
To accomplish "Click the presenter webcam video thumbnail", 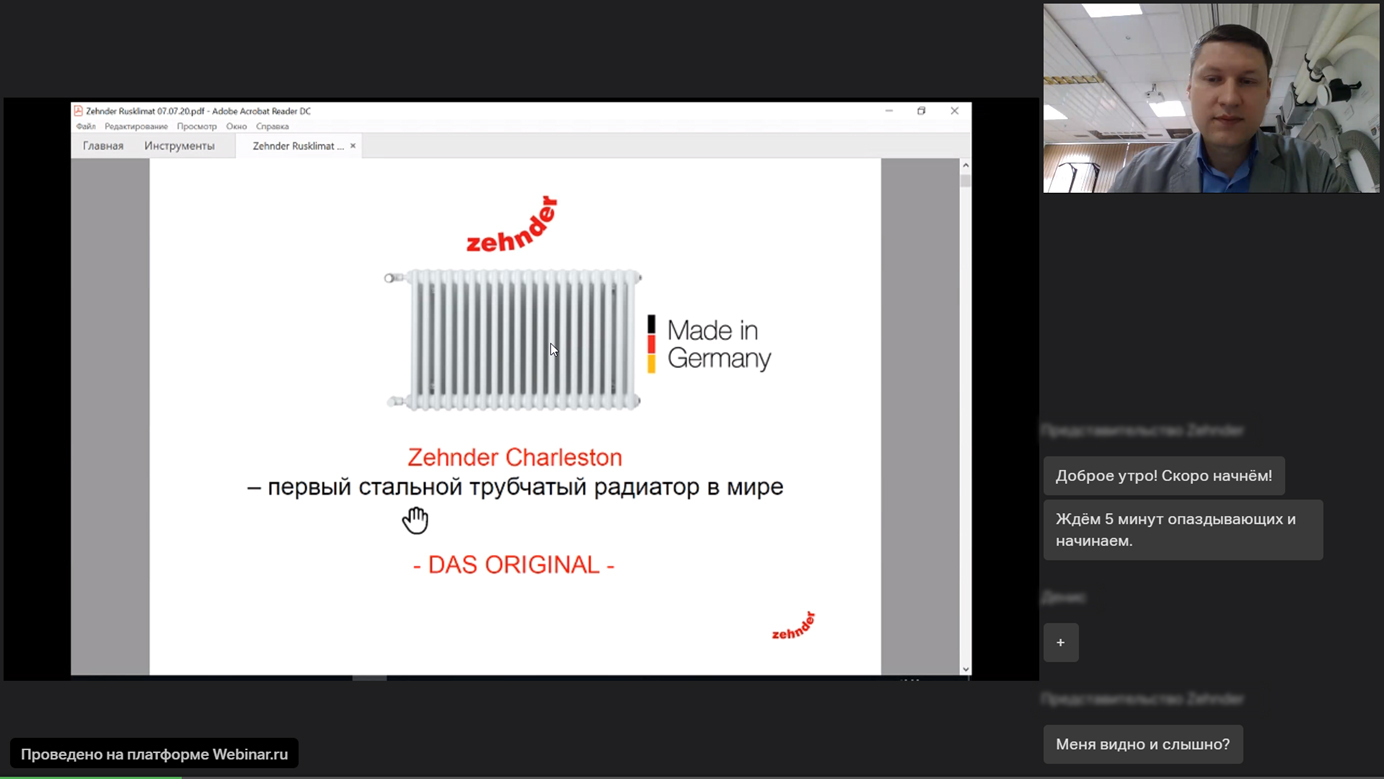I will 1211,98.
